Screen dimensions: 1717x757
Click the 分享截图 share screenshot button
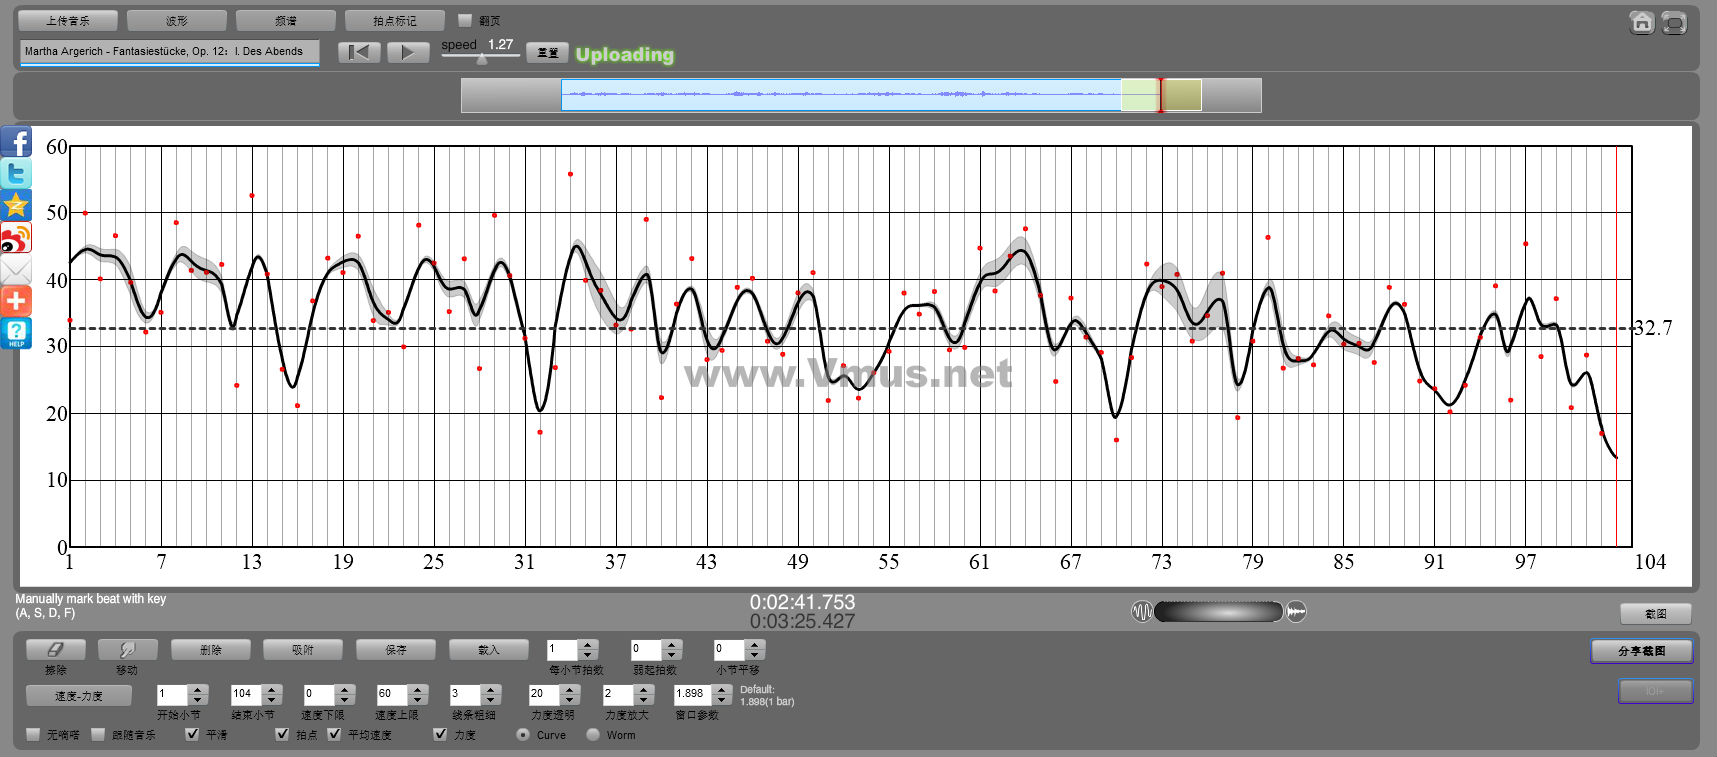click(1641, 651)
